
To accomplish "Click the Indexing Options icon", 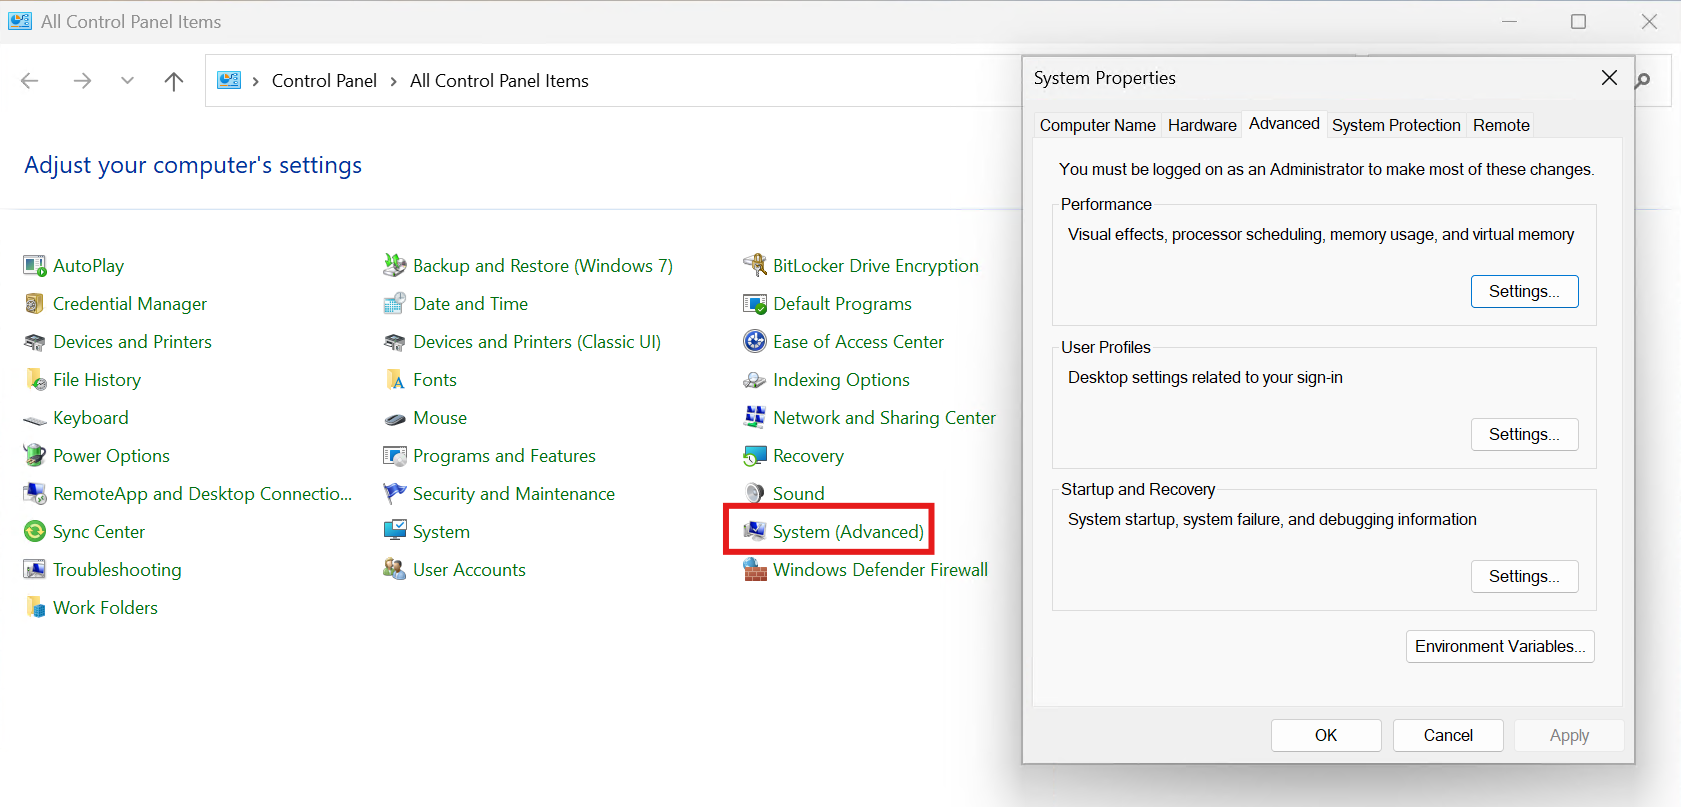I will tap(755, 380).
